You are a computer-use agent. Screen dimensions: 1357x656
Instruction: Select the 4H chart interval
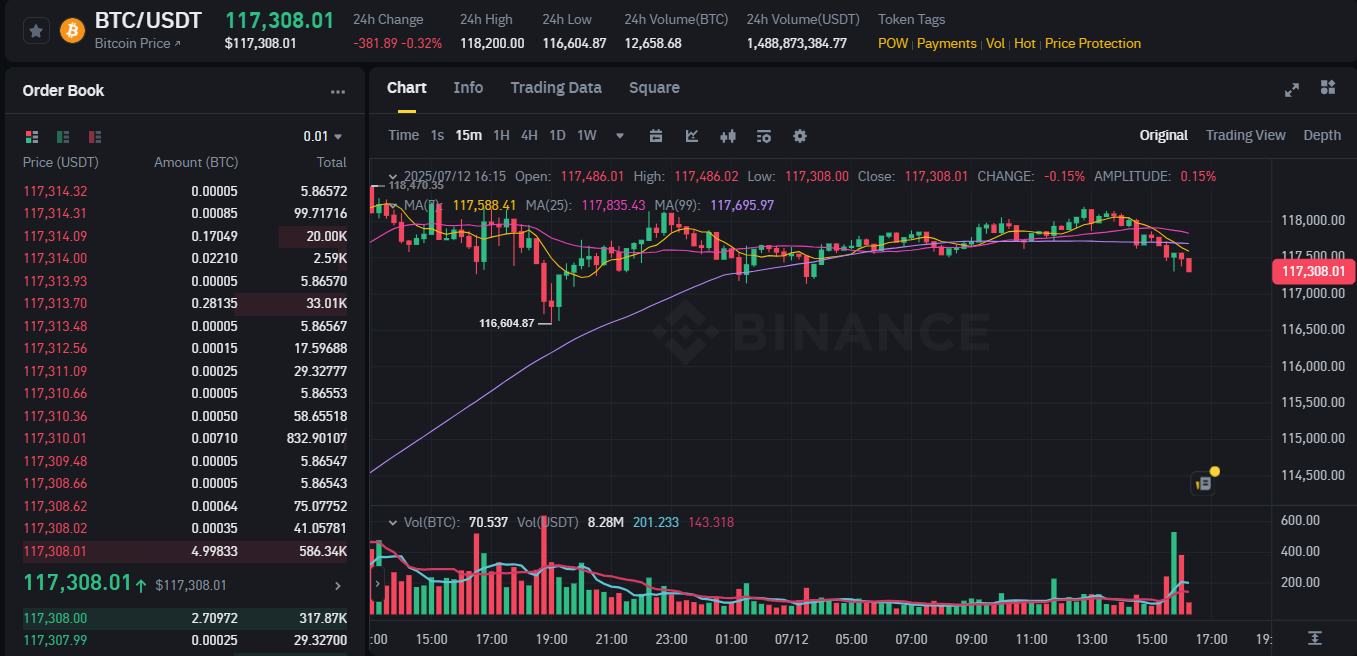(529, 135)
